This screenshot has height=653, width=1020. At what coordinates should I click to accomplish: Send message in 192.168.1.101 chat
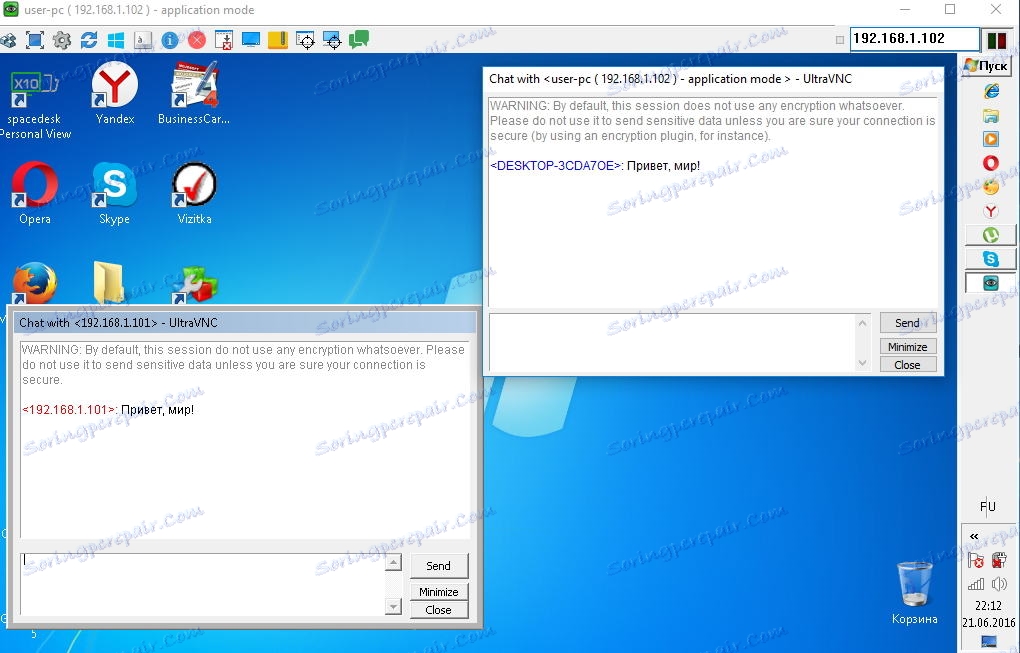[438, 566]
